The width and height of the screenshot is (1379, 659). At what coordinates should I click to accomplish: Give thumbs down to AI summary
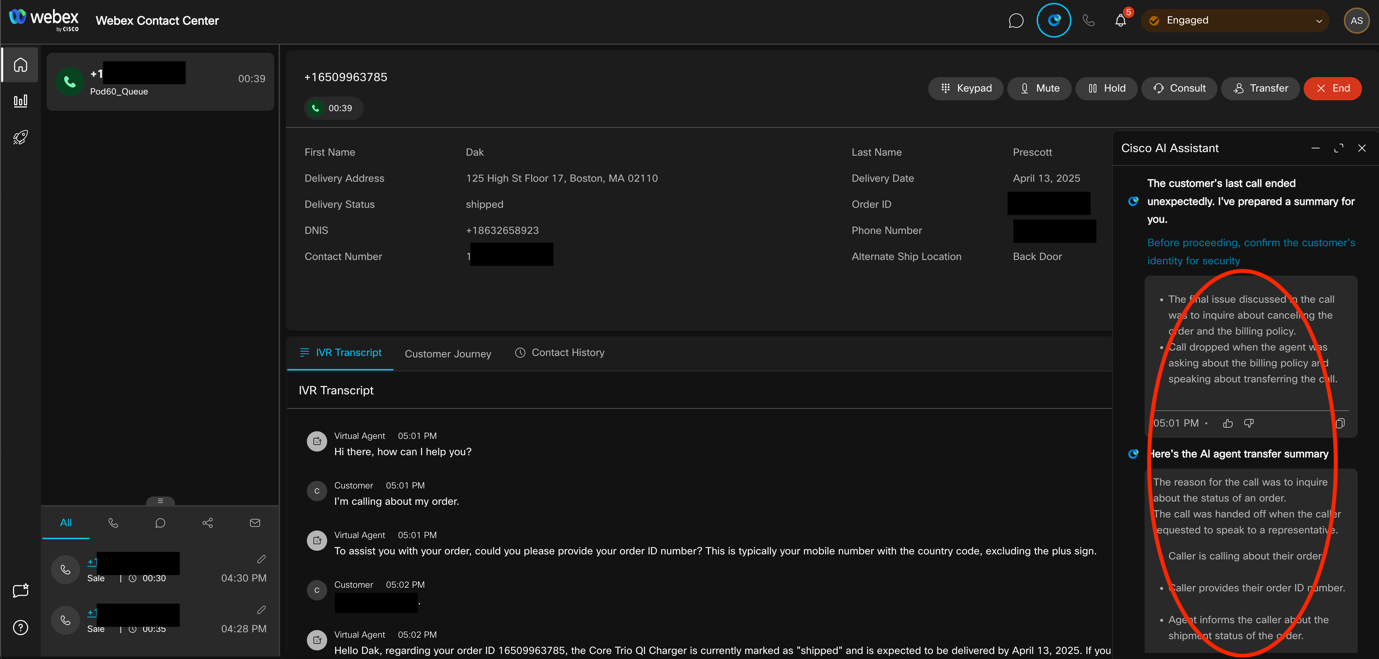(1249, 423)
